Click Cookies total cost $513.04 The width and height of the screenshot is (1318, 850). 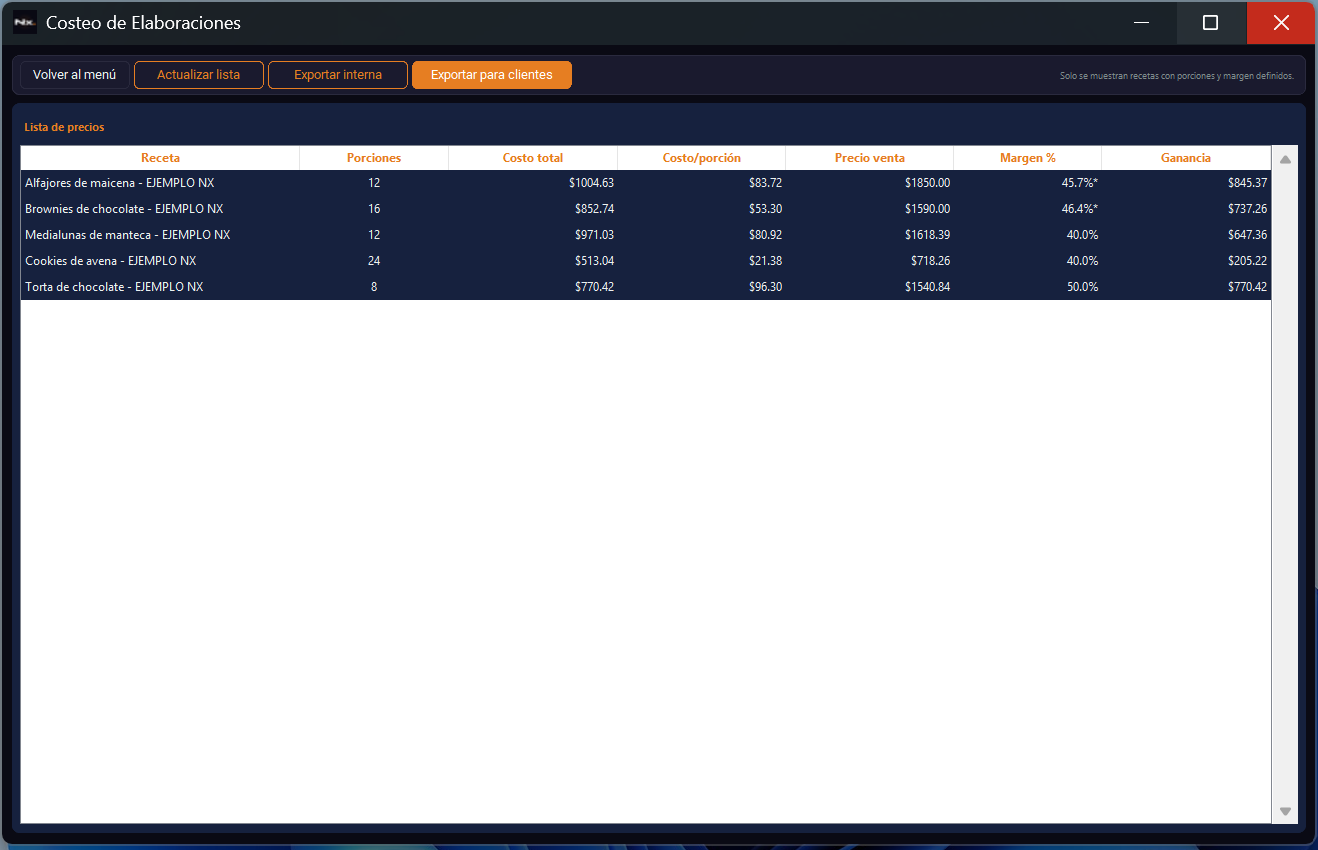point(594,261)
